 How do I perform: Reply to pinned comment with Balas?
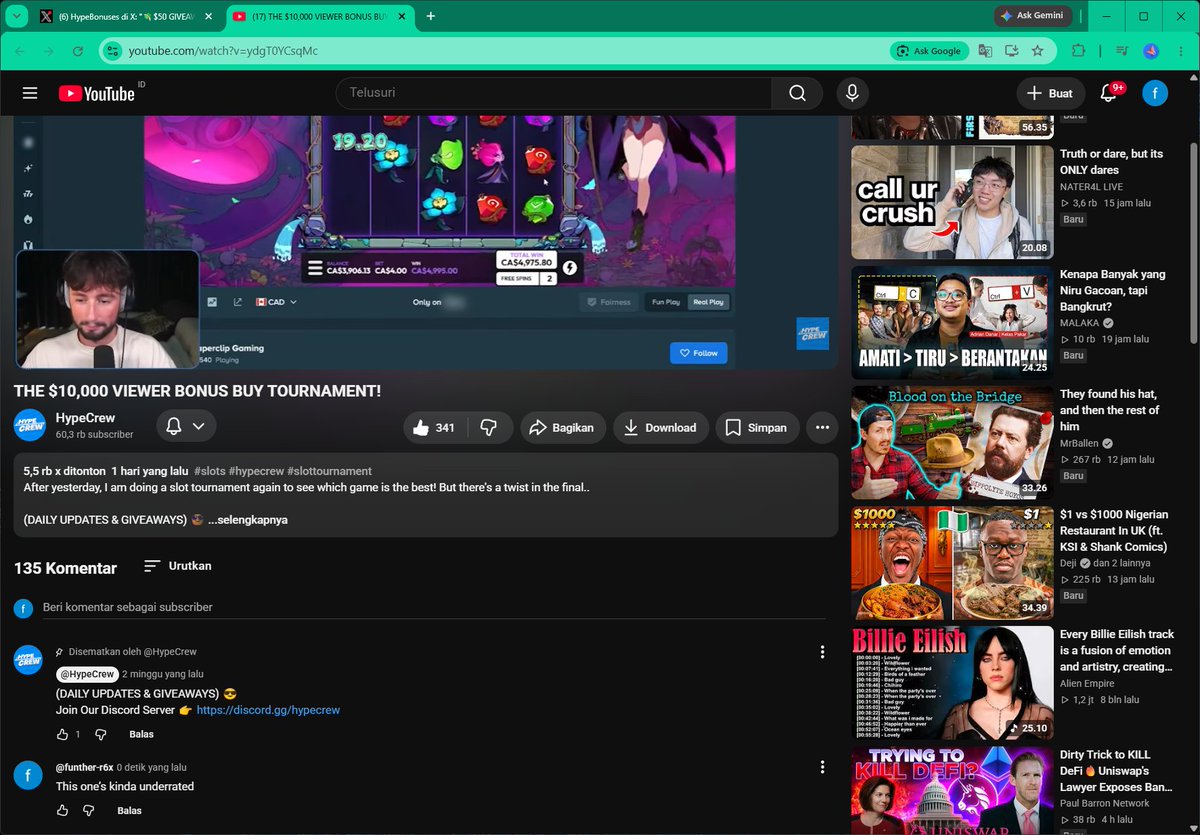[141, 734]
